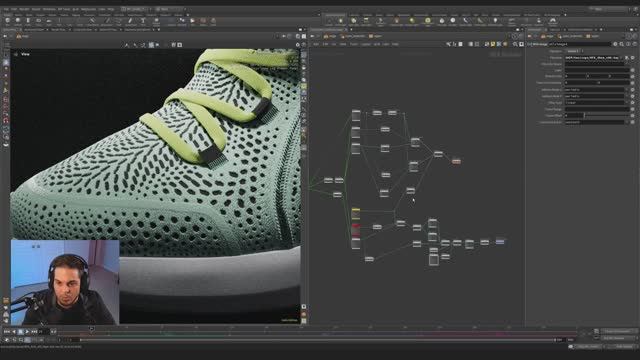
Task: Select the Grid shelf tool
Action: pos(49,22)
